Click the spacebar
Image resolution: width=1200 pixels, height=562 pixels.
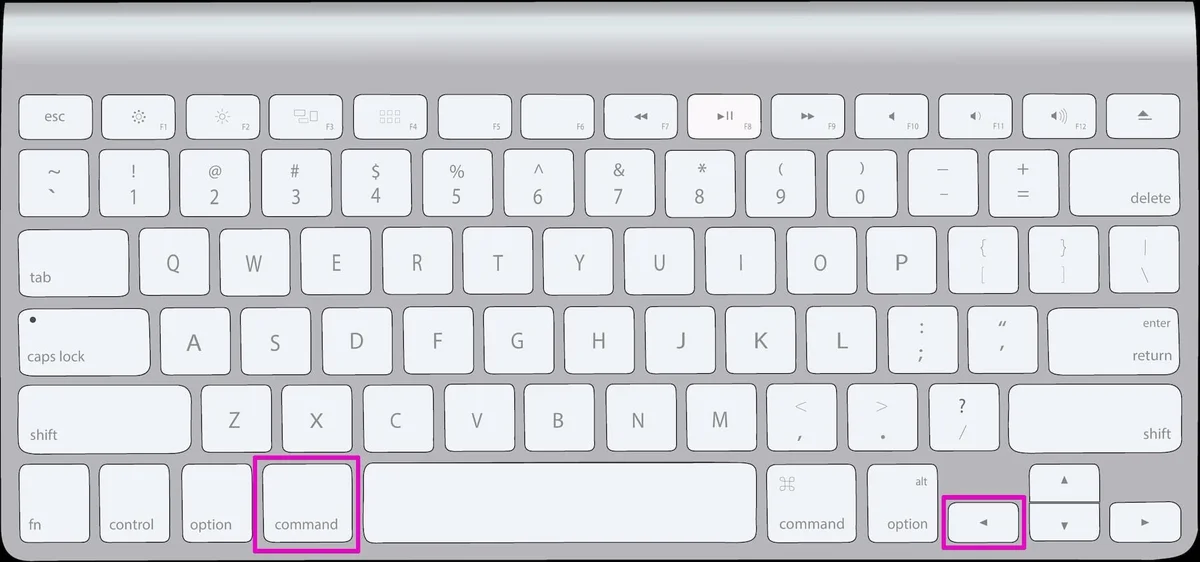tap(560, 503)
